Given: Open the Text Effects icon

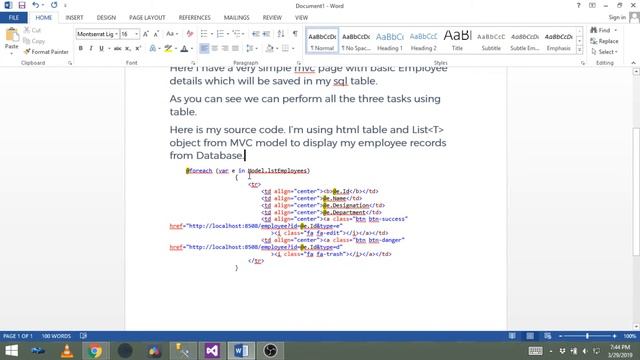Looking at the screenshot, I should [x=153, y=49].
